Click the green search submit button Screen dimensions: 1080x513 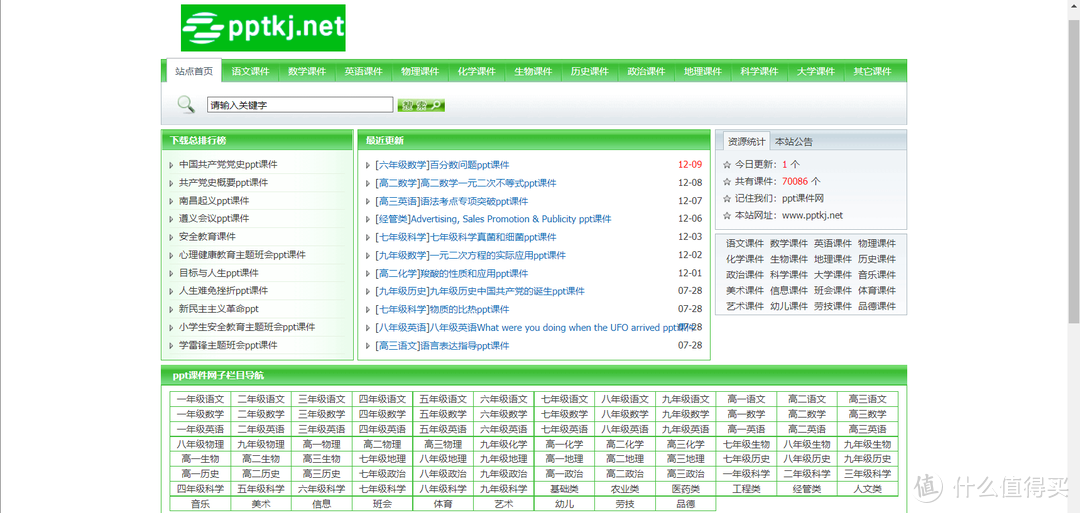tap(421, 105)
